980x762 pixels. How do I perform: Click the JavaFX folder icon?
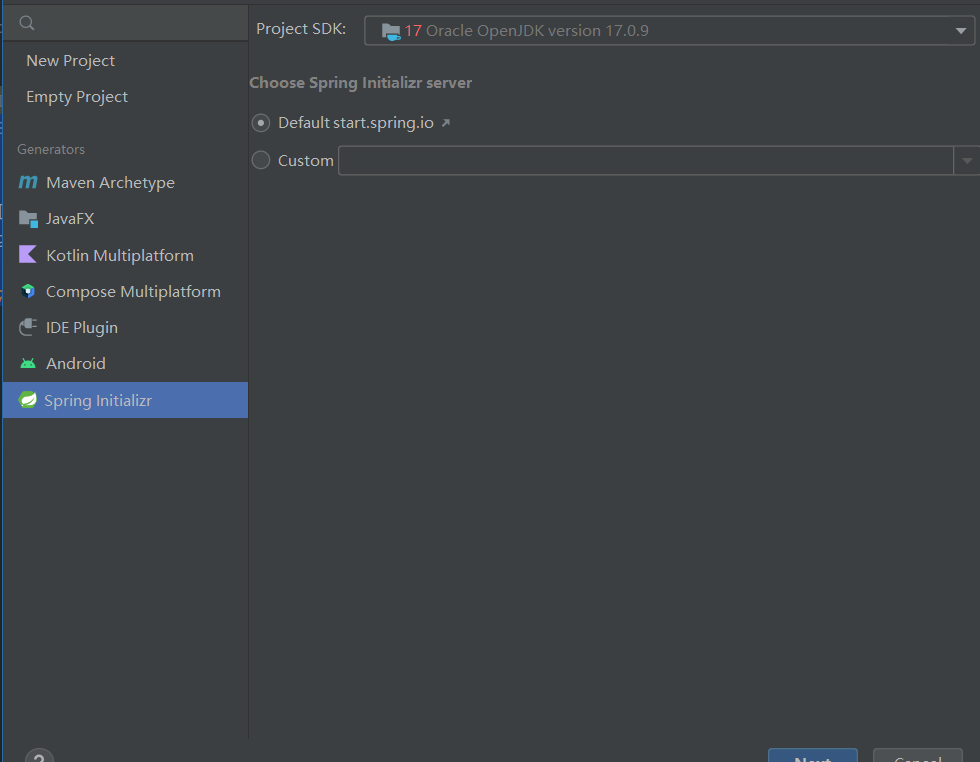28,219
